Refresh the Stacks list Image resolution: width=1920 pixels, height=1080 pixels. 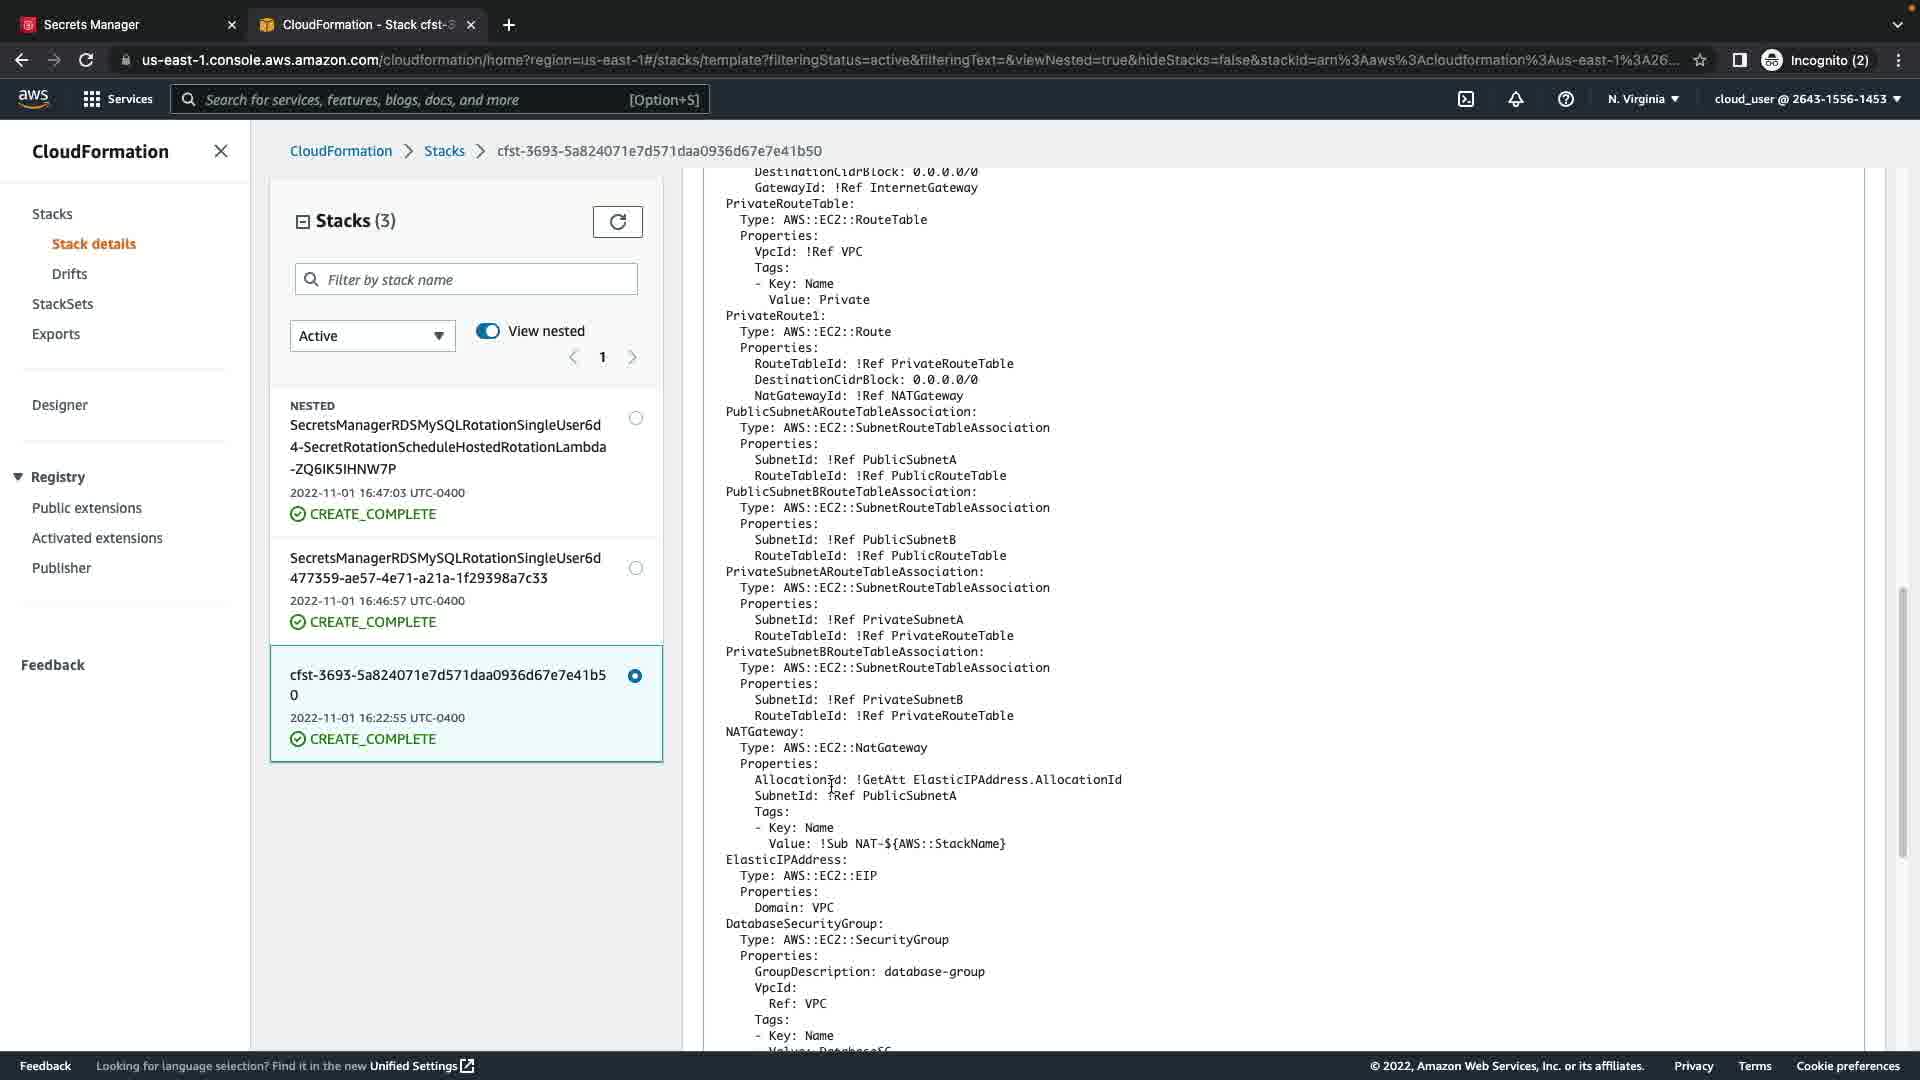[617, 222]
